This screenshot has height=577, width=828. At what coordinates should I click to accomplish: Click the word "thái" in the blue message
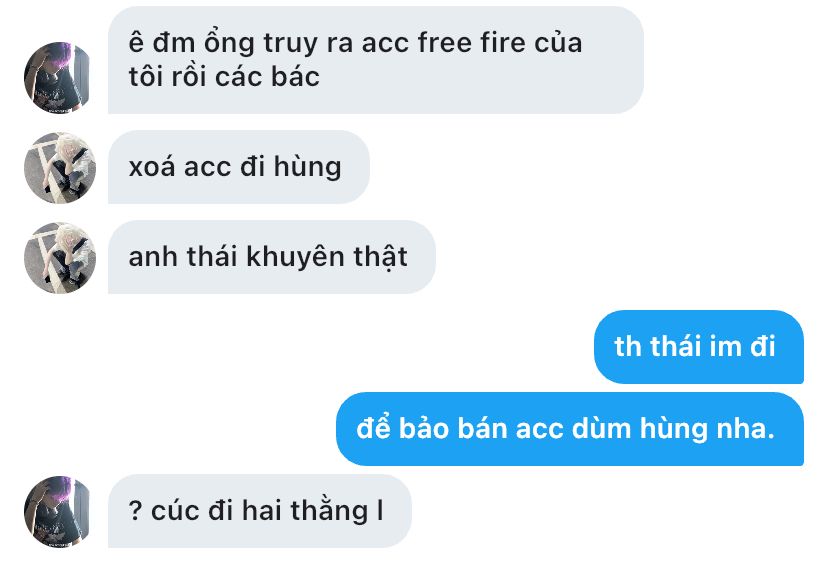676,347
